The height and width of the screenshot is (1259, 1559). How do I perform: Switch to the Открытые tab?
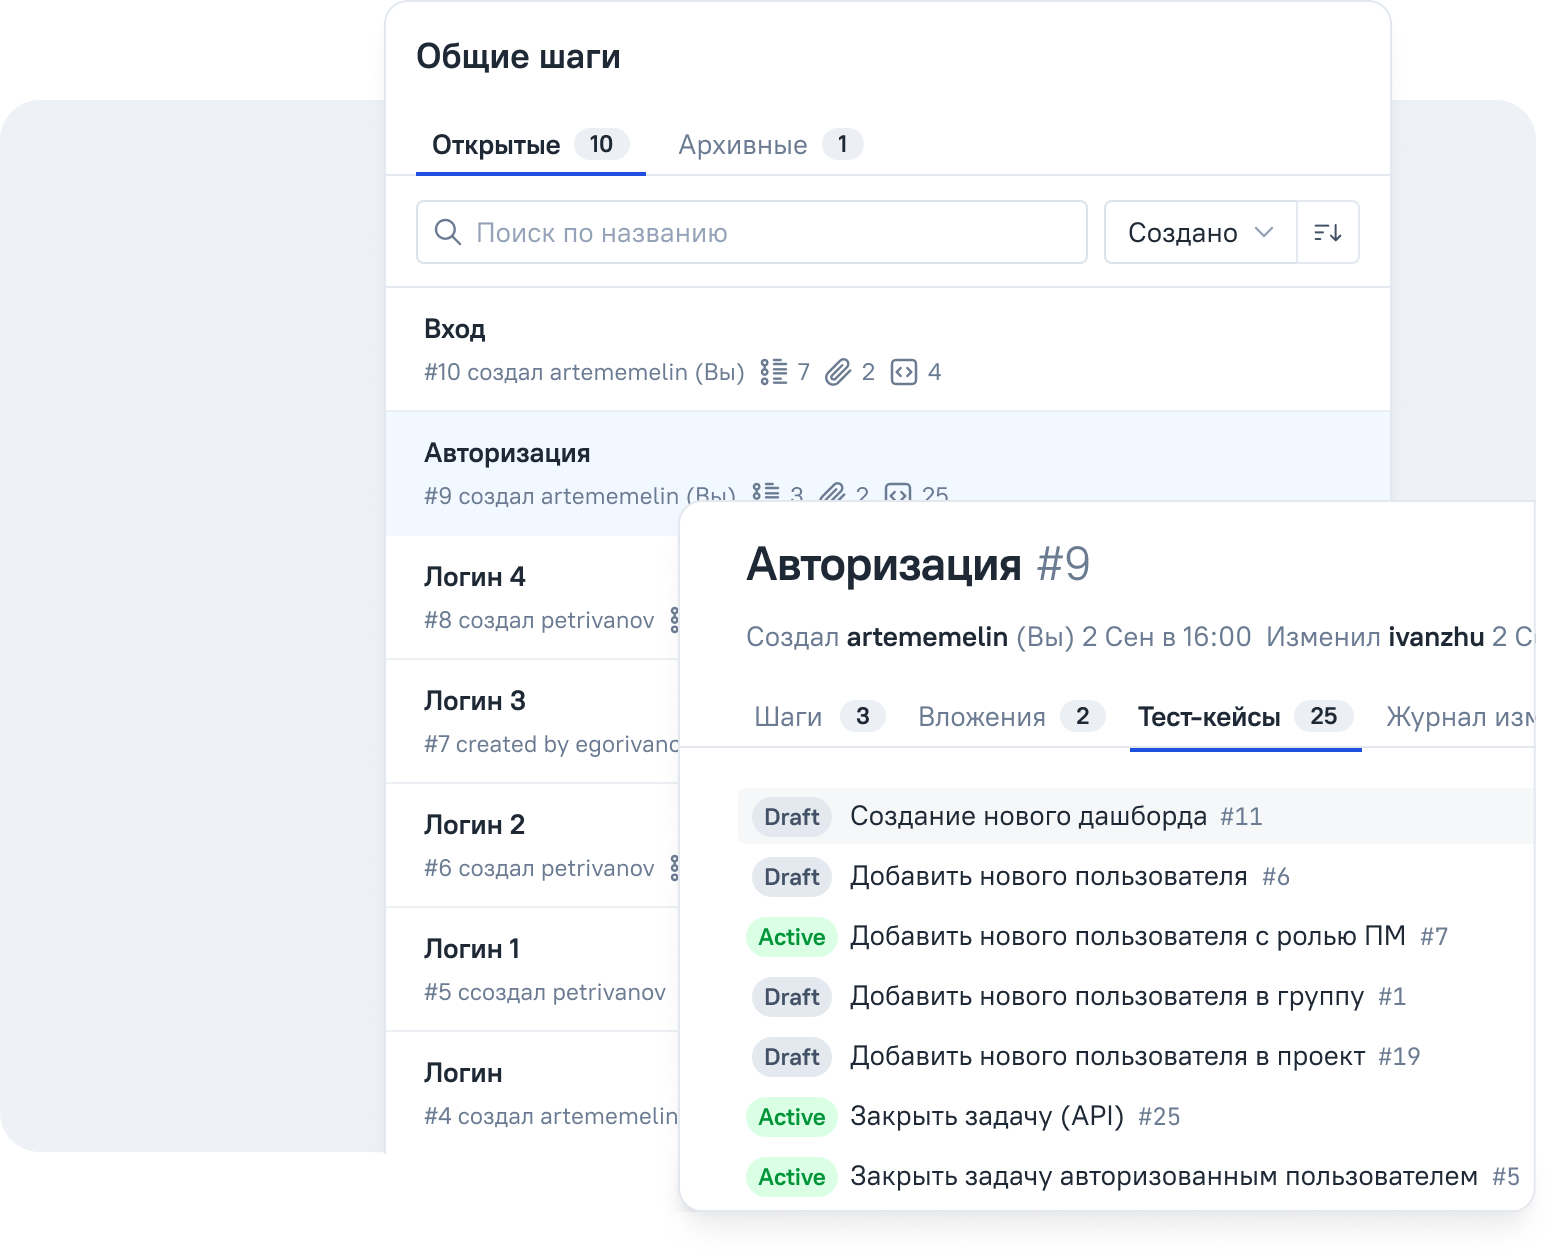point(530,145)
